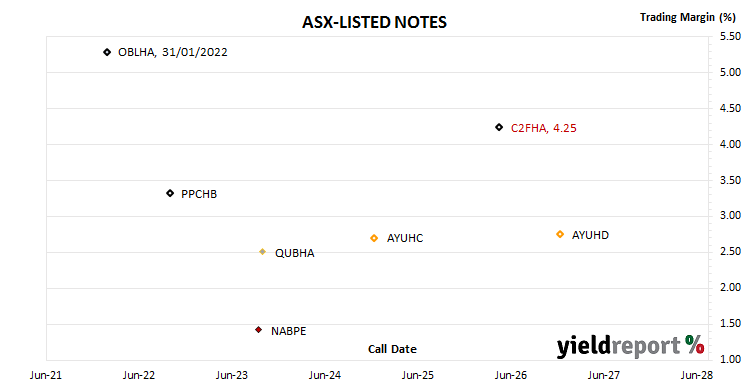Click the red and green percent logo icon
The height and width of the screenshot is (391, 750).
[694, 344]
